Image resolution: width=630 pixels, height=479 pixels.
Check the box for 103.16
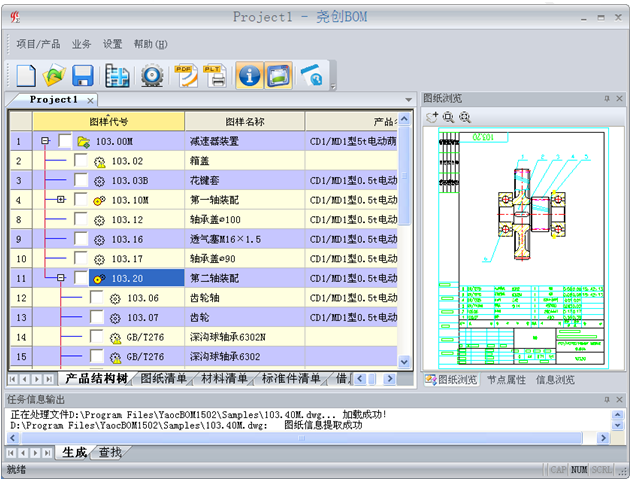coord(81,238)
